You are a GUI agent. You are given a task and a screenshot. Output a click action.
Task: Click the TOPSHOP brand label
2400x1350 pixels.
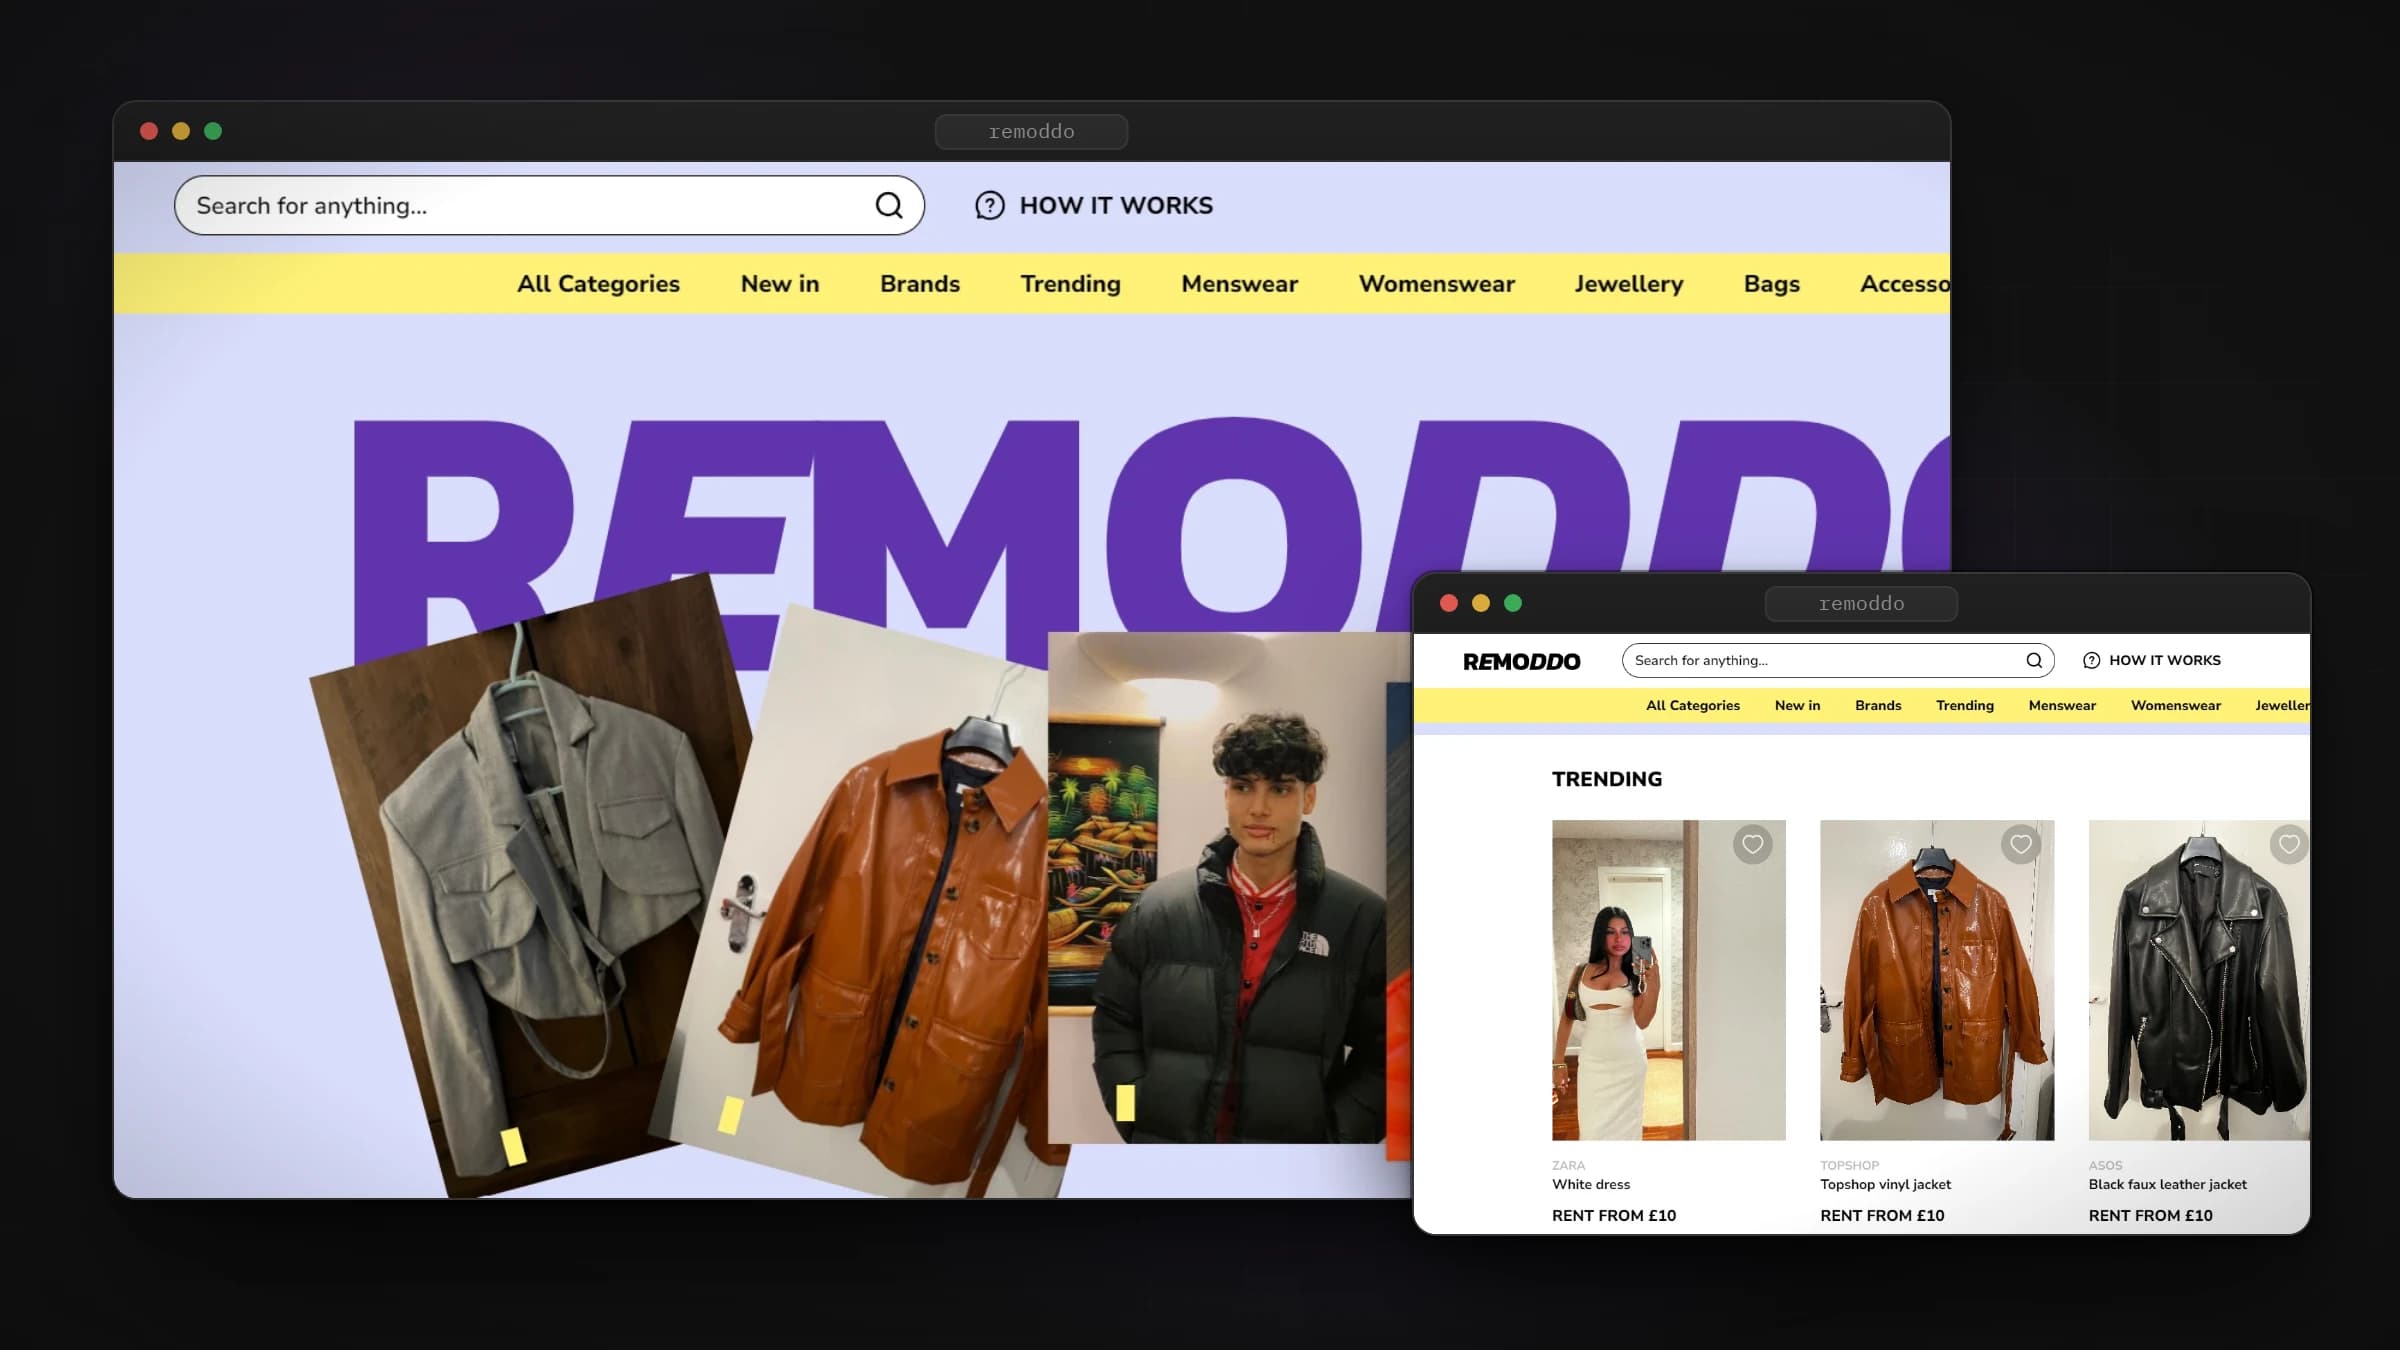1849,1165
